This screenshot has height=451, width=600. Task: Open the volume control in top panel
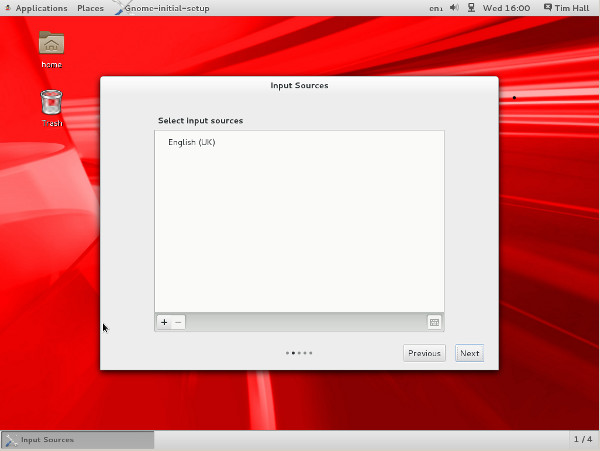tap(454, 8)
